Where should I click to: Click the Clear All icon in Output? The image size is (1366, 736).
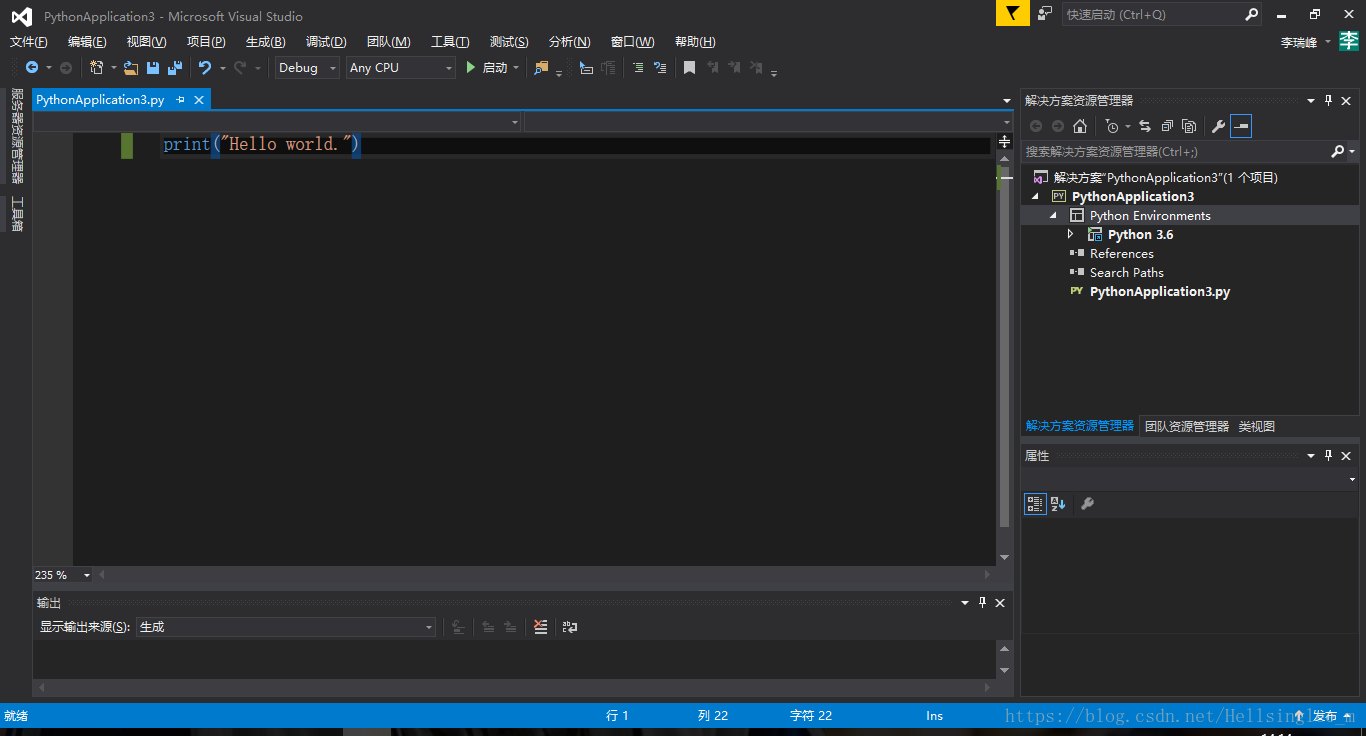(541, 627)
